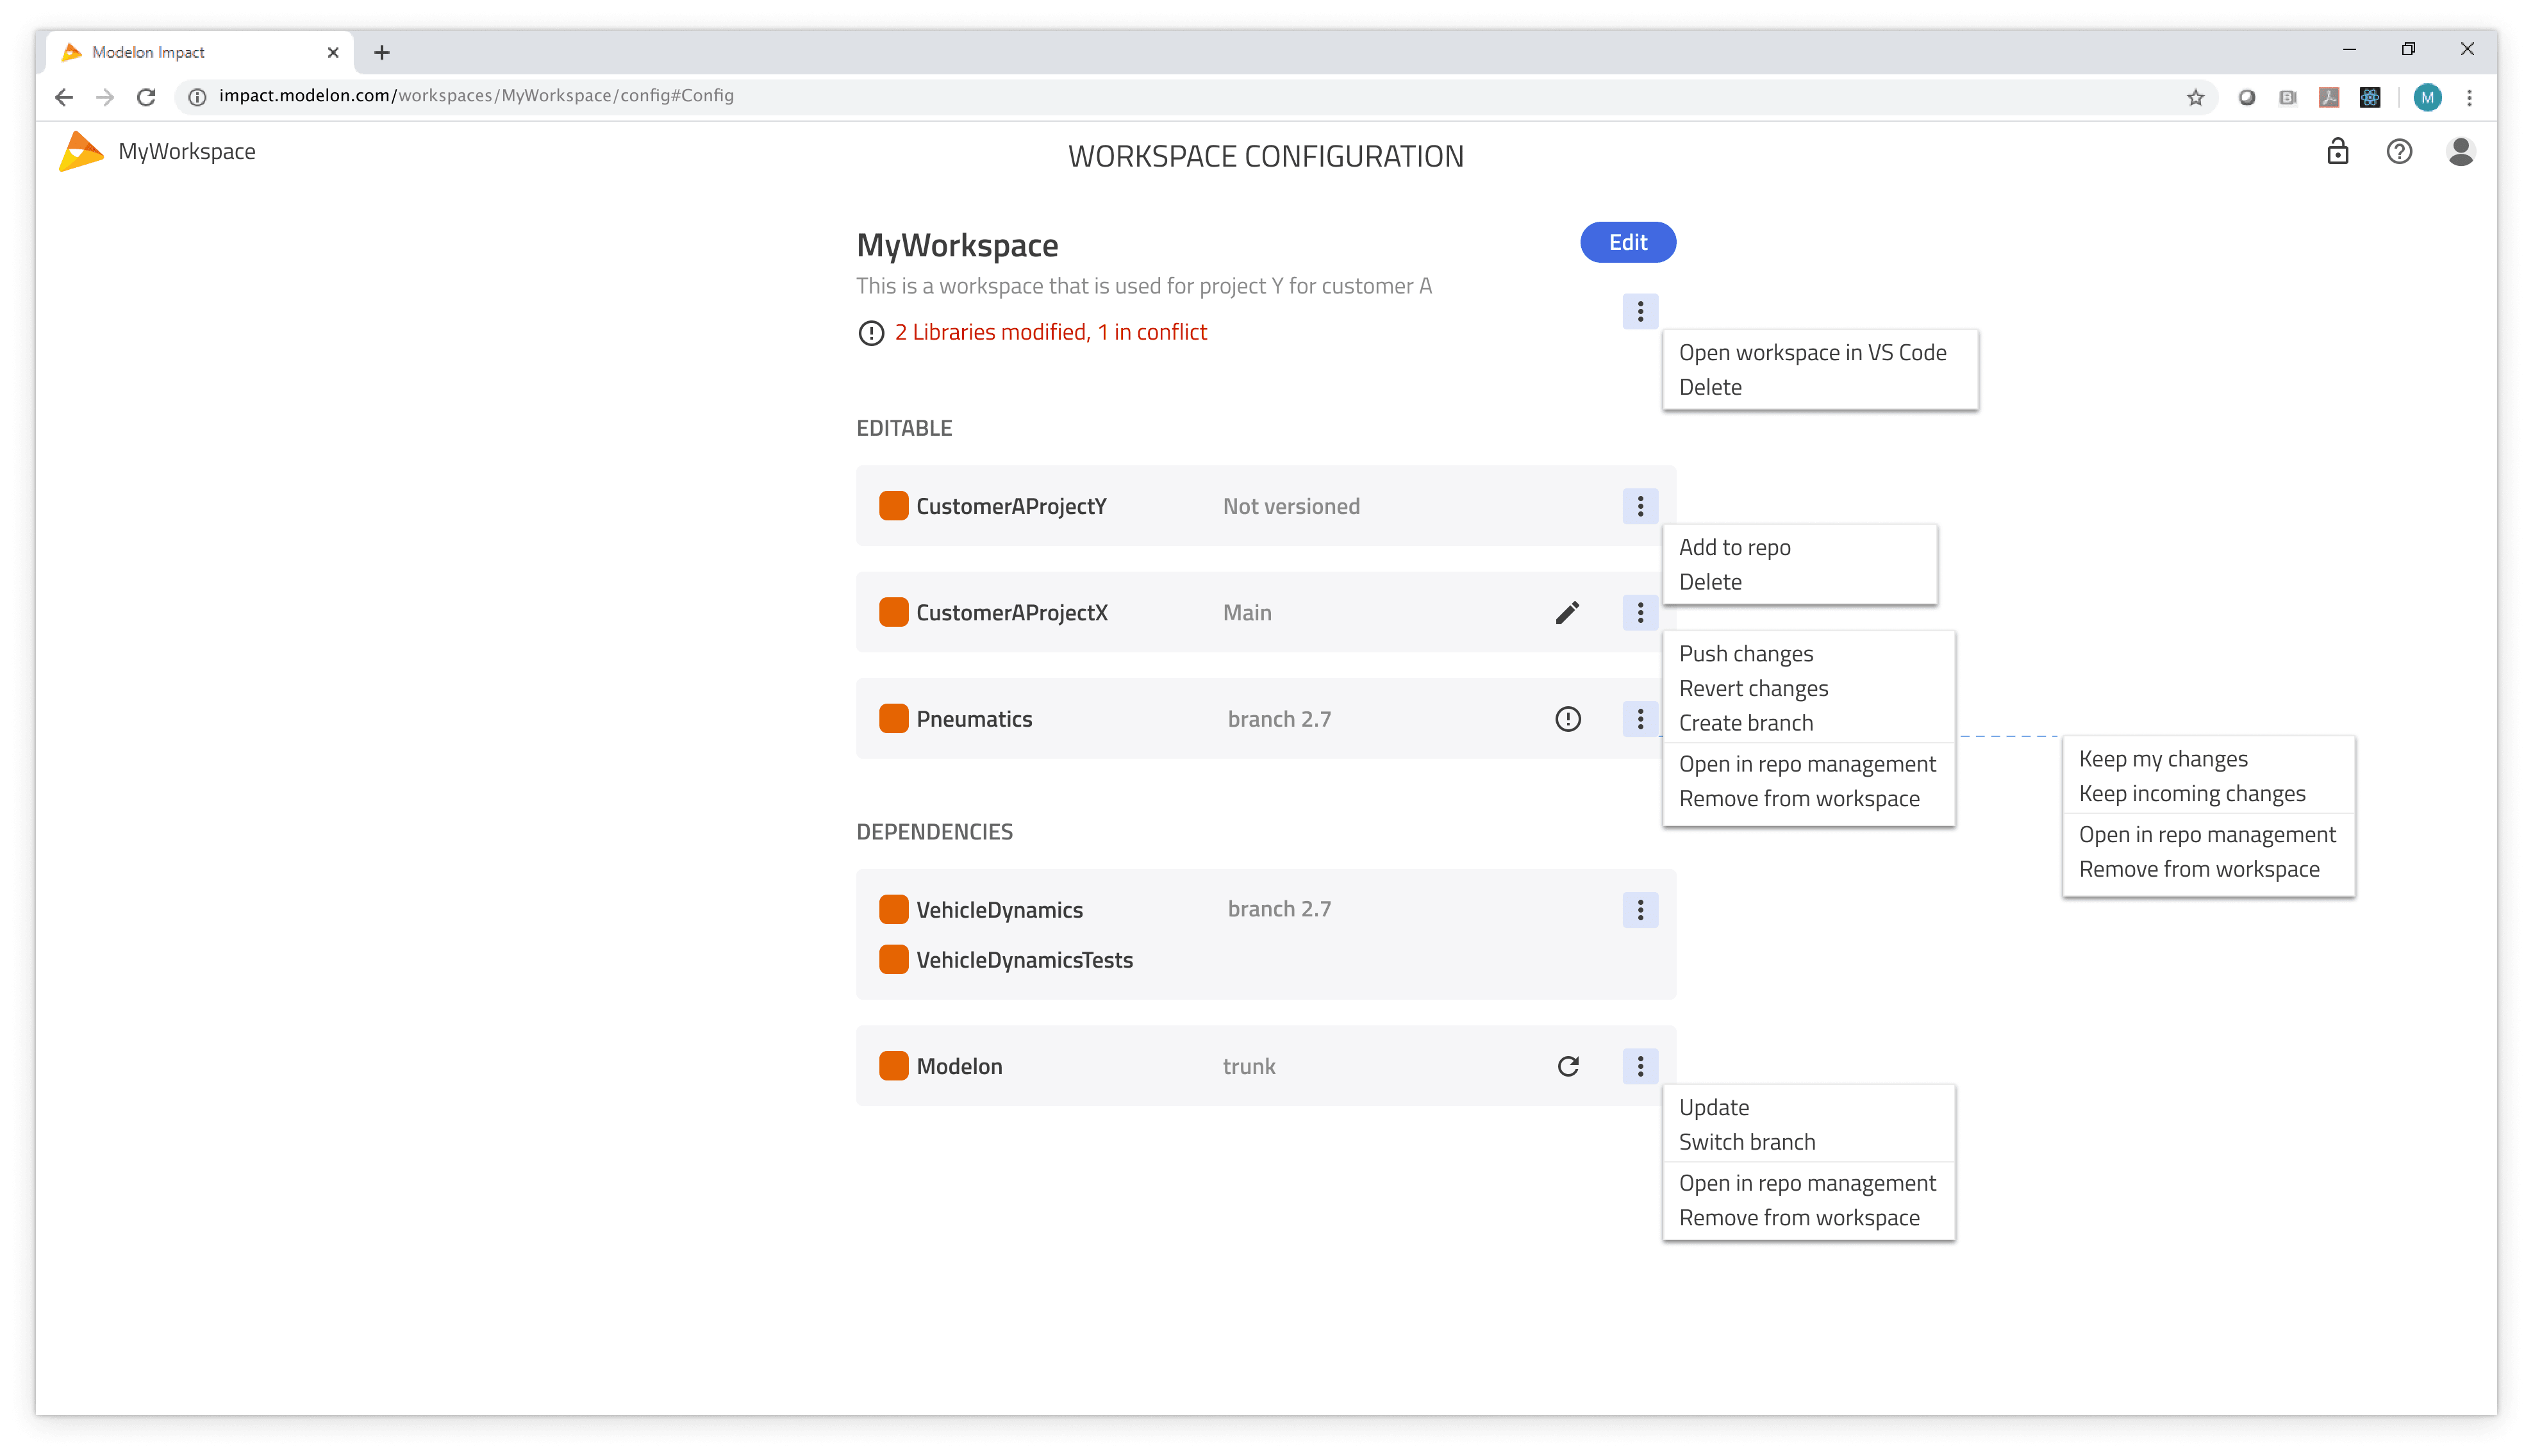The height and width of the screenshot is (1456, 2533).
Task: Click the orange CustomerAProjectY library icon
Action: (x=893, y=506)
